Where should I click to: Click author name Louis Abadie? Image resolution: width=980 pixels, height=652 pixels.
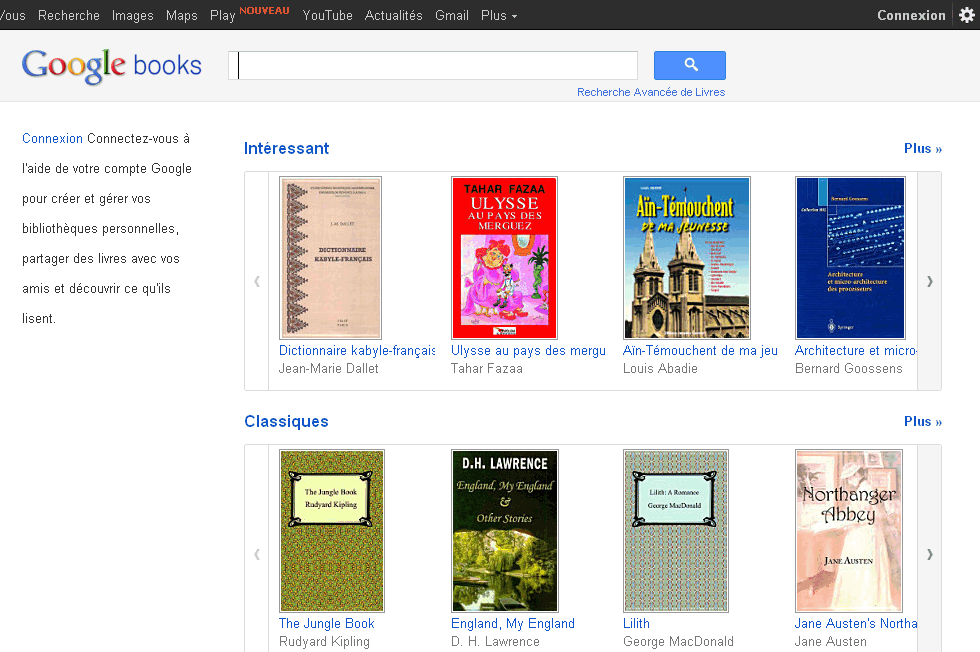[x=660, y=369]
